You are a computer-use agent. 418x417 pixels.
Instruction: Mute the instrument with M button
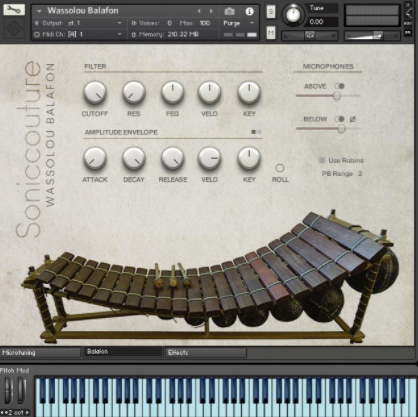[x=271, y=33]
